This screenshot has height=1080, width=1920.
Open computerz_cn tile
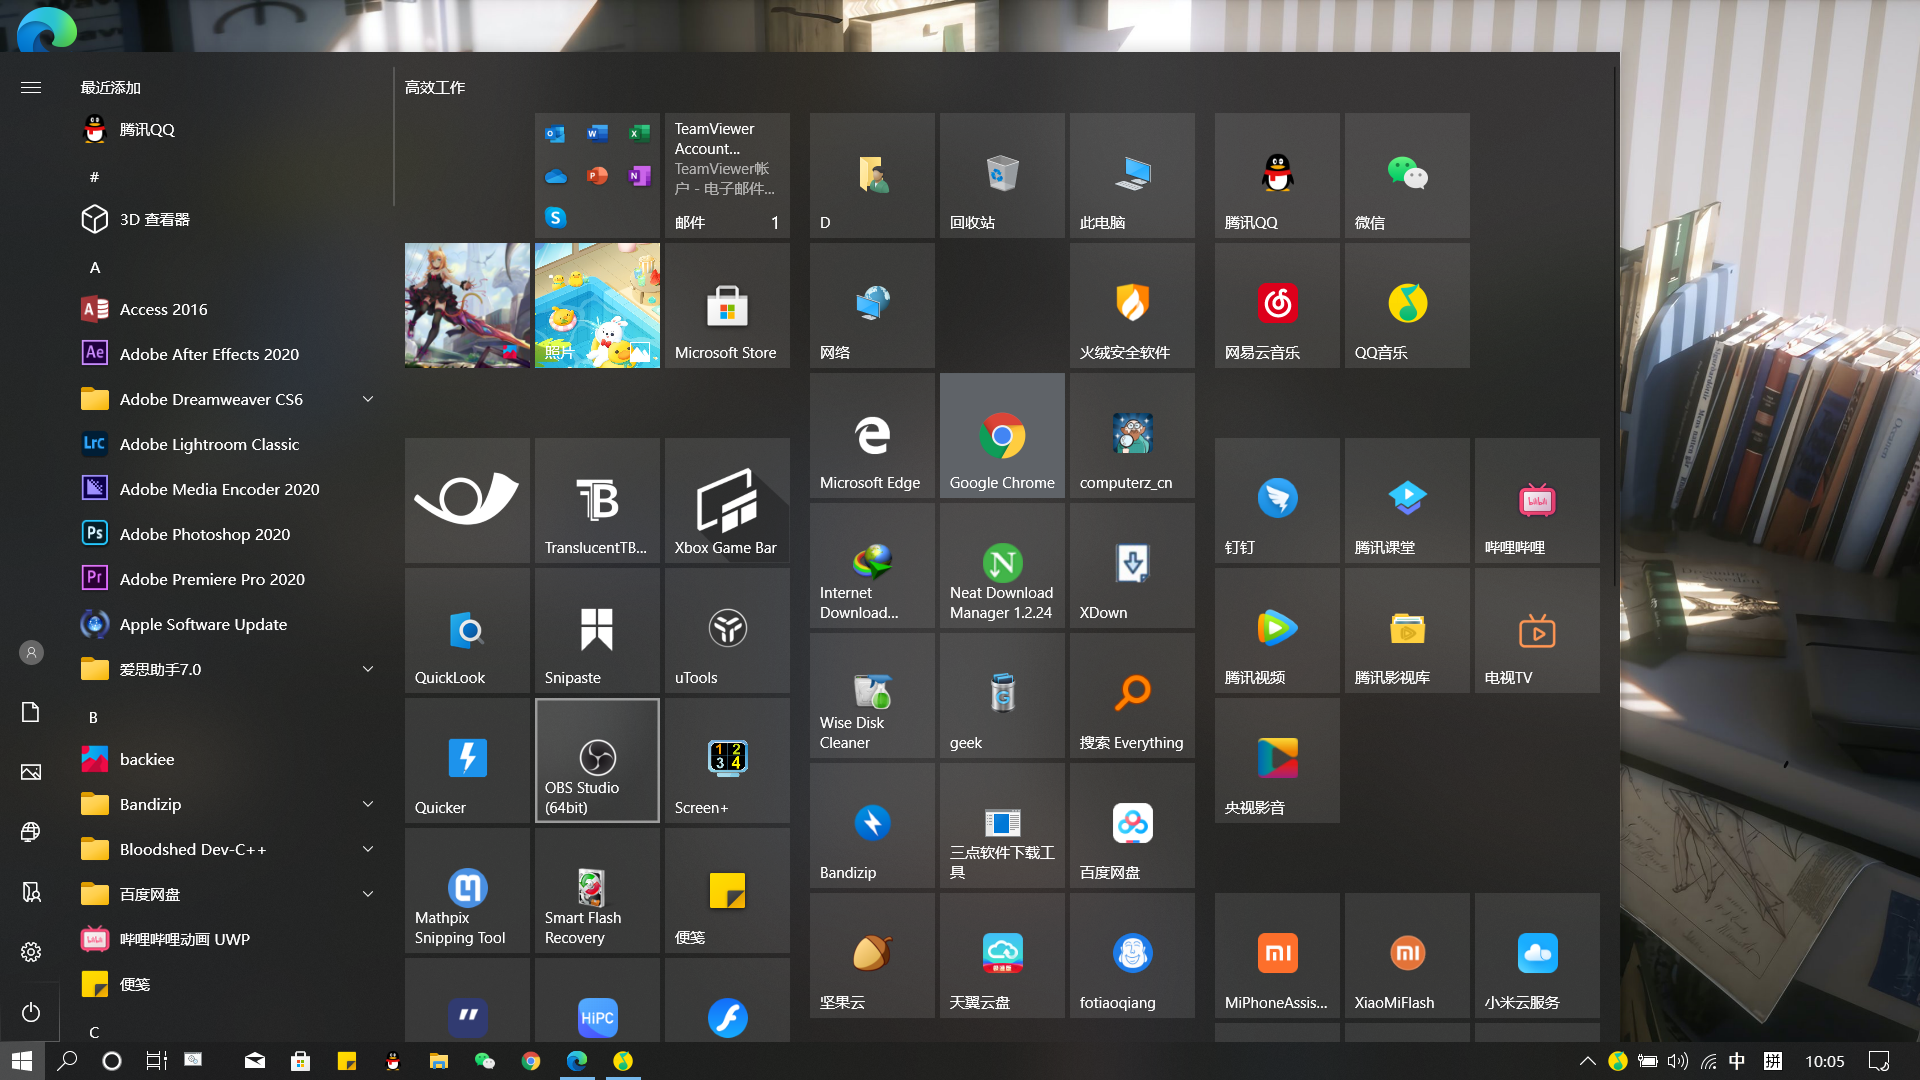point(1132,435)
